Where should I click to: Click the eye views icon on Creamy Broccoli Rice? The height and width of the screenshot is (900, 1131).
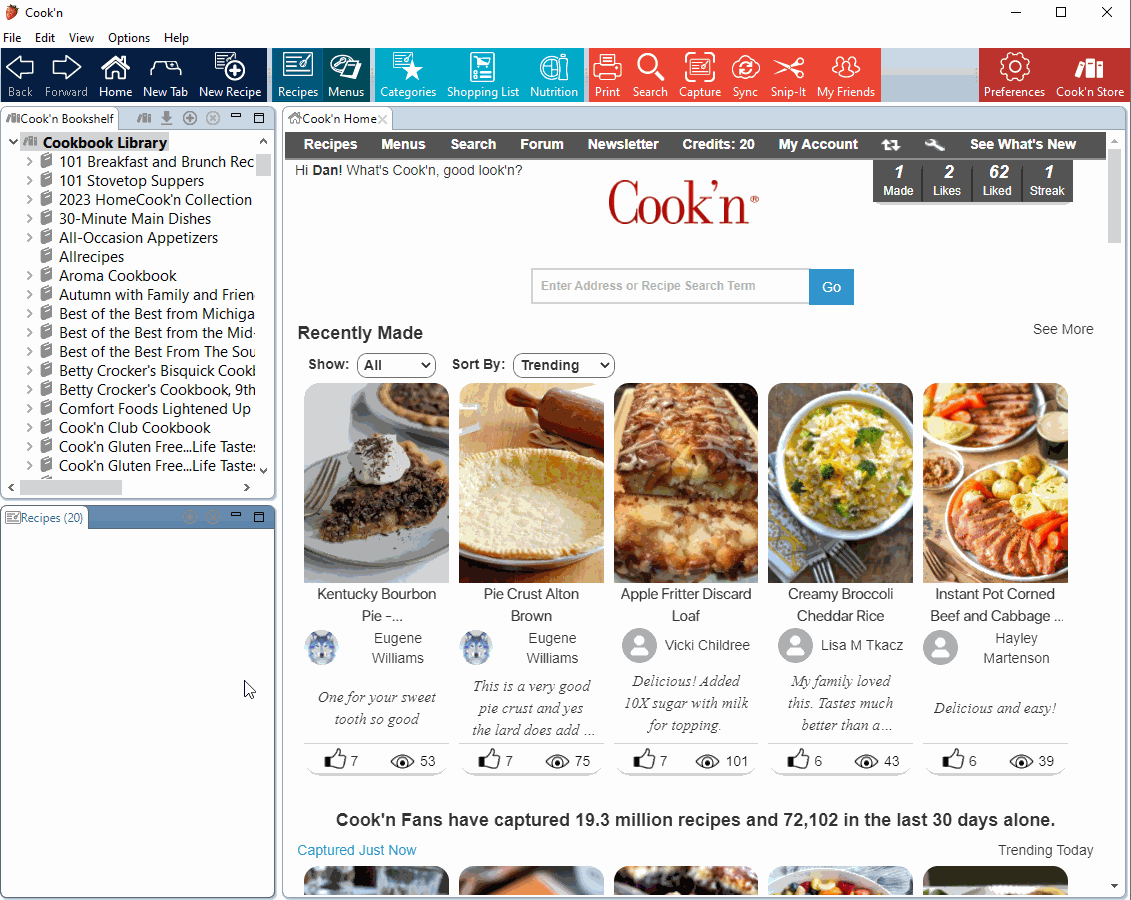click(x=866, y=762)
